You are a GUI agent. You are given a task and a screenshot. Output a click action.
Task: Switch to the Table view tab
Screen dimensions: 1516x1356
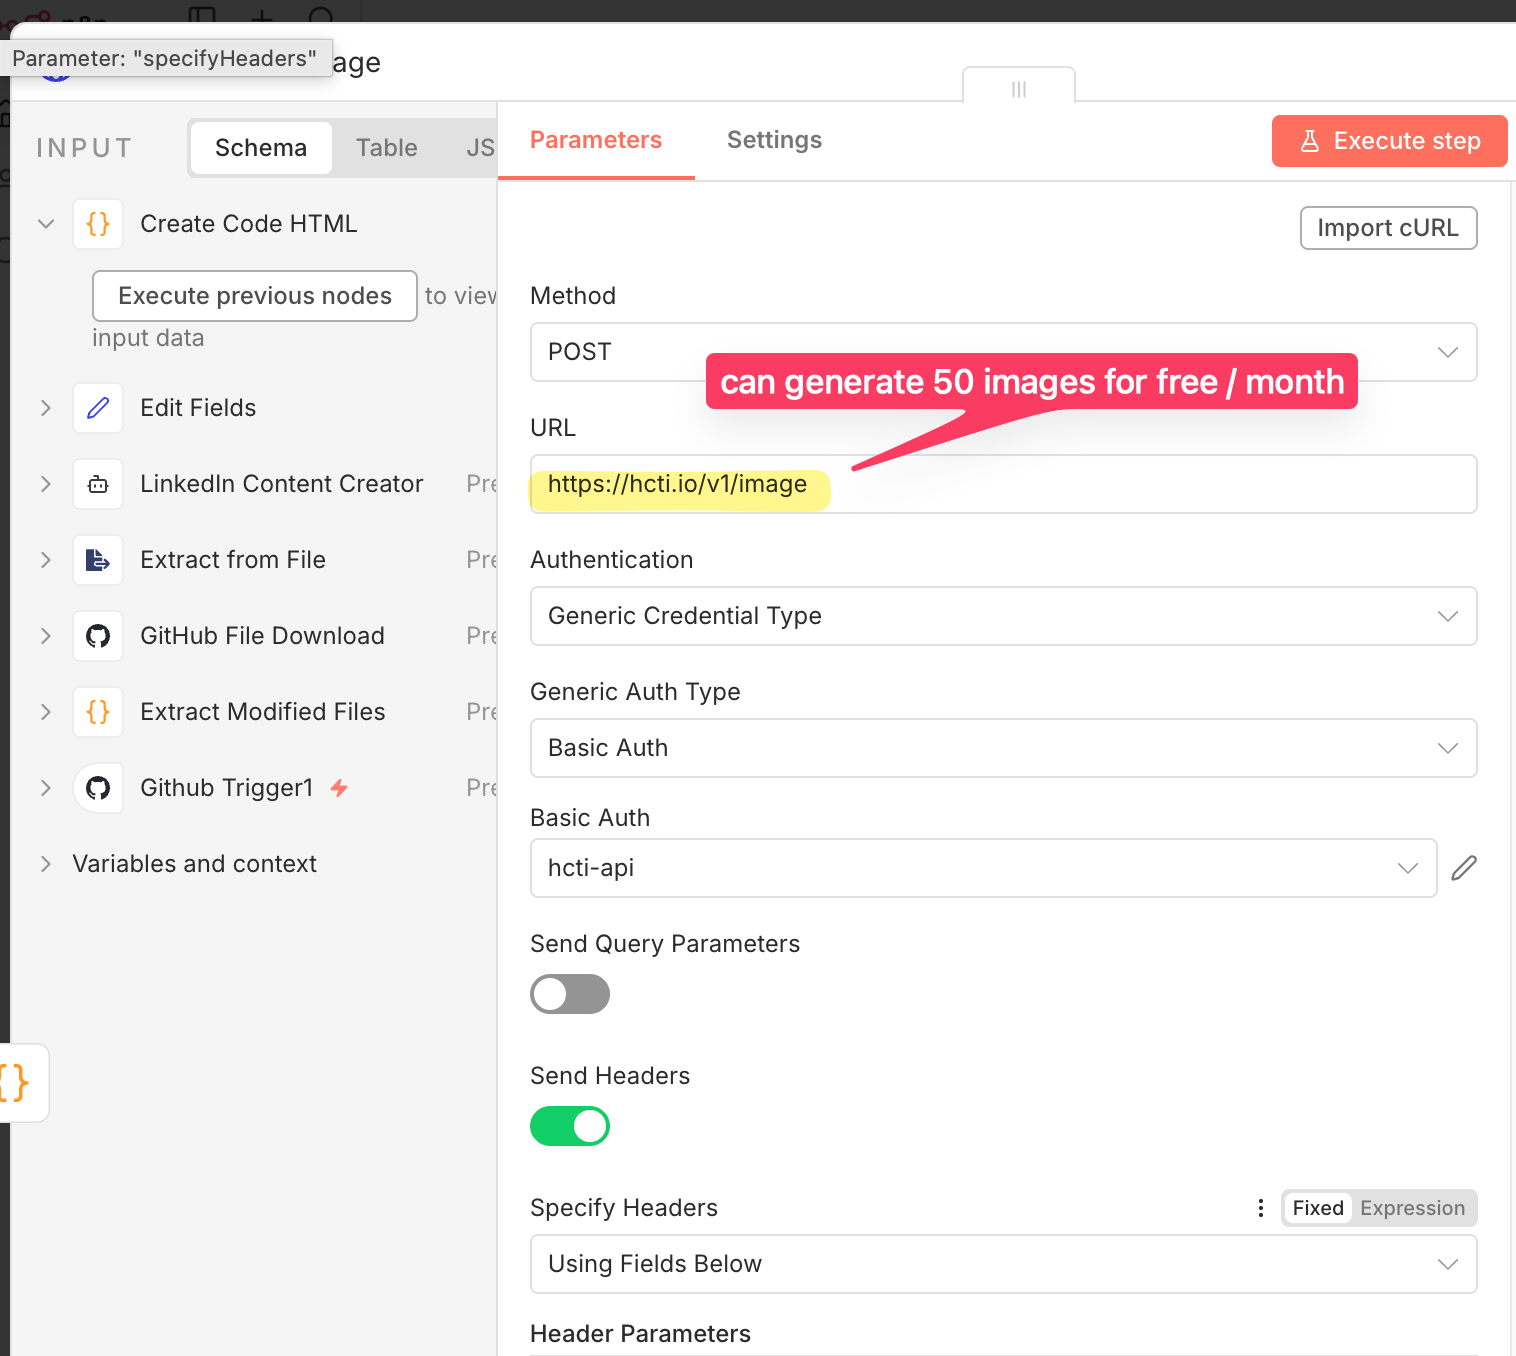(x=386, y=147)
